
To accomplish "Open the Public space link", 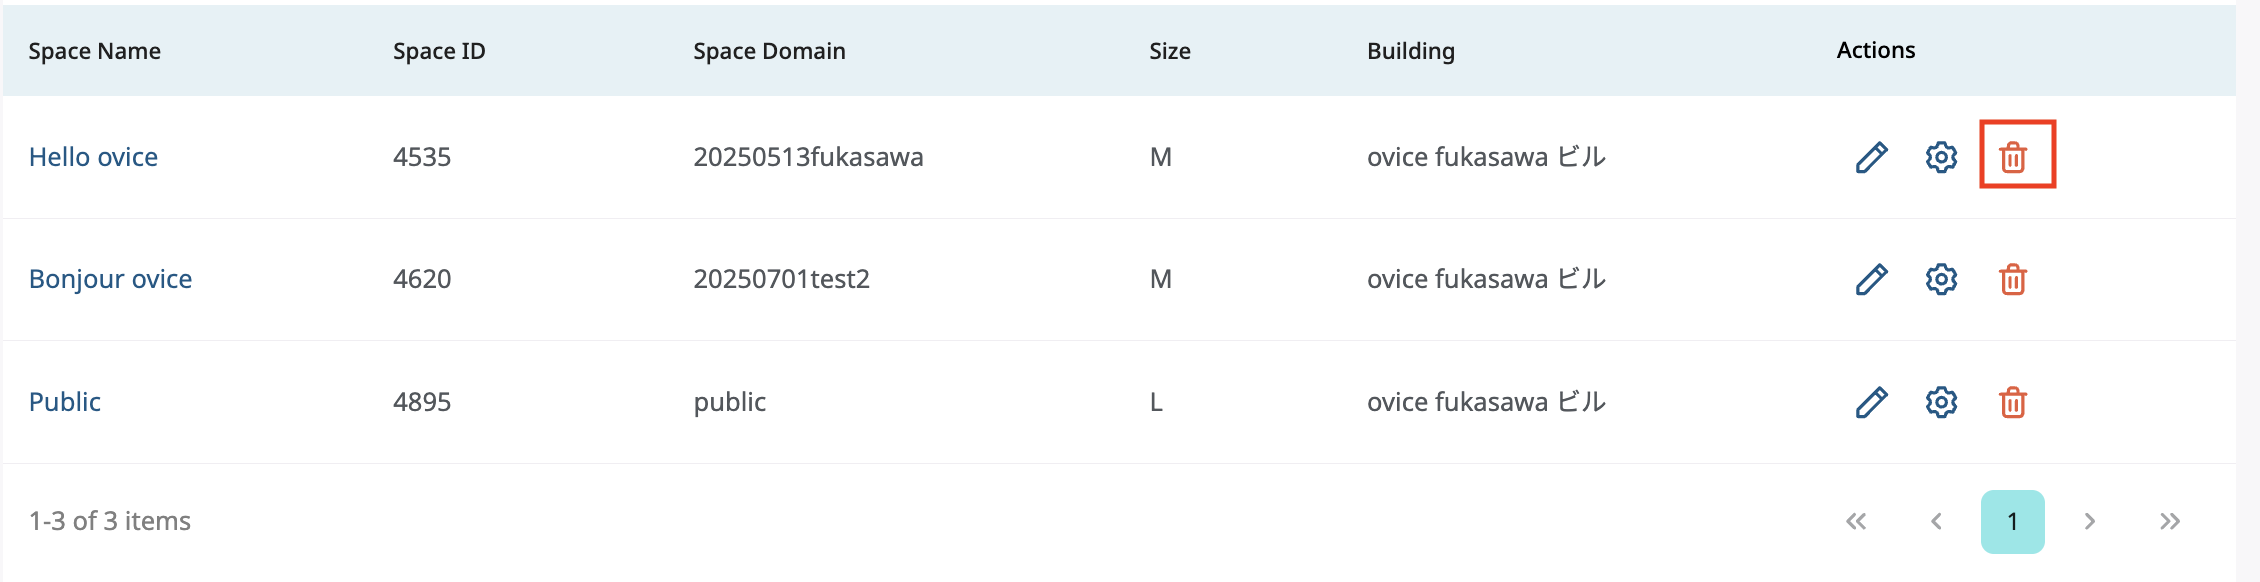I will coord(65,402).
